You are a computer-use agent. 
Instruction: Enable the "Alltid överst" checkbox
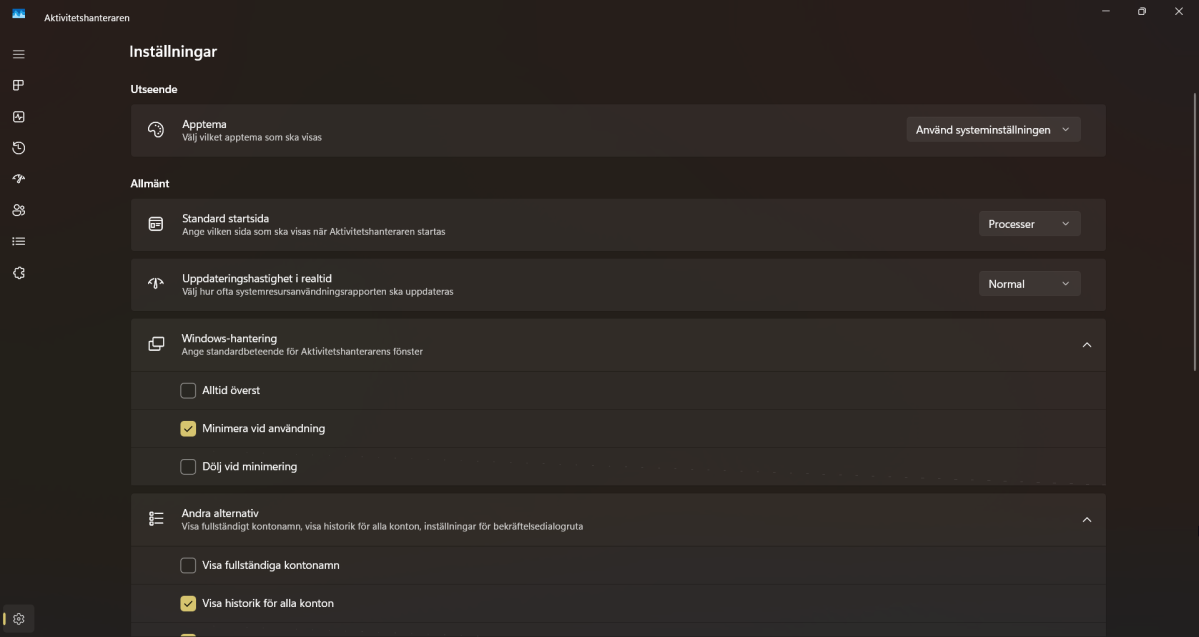pos(188,390)
